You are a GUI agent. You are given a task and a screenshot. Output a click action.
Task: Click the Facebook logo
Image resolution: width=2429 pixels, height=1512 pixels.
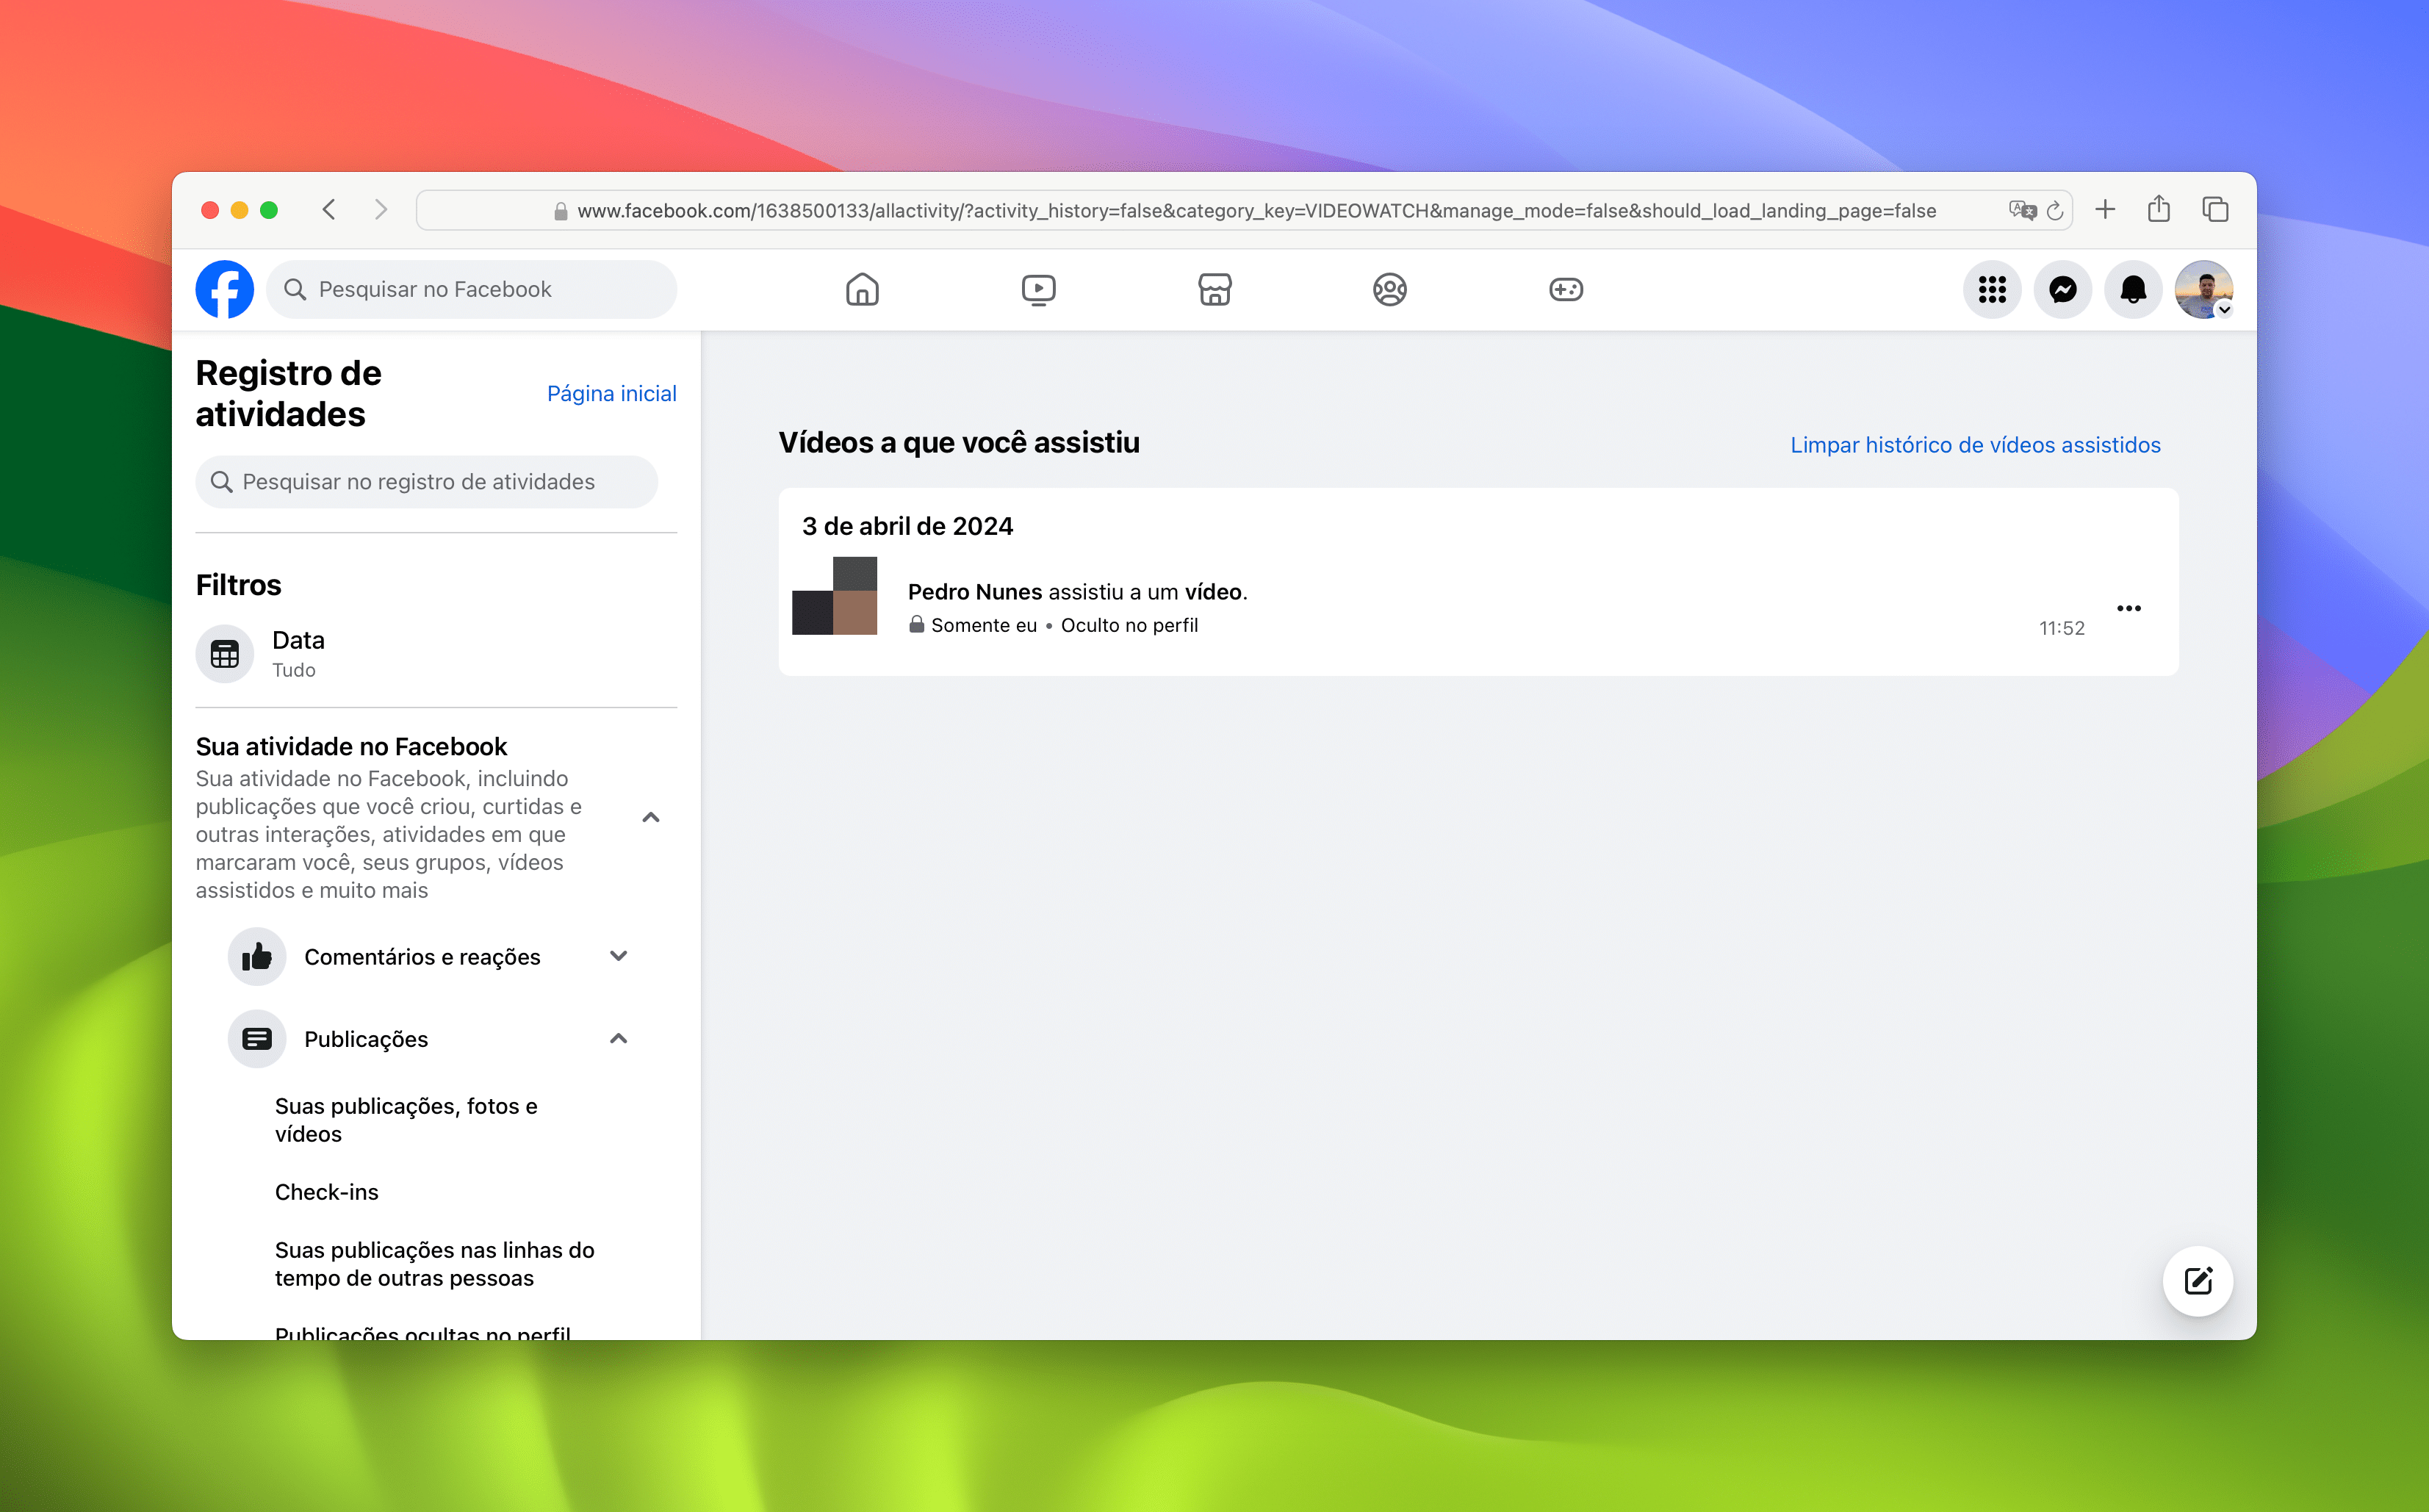point(224,289)
